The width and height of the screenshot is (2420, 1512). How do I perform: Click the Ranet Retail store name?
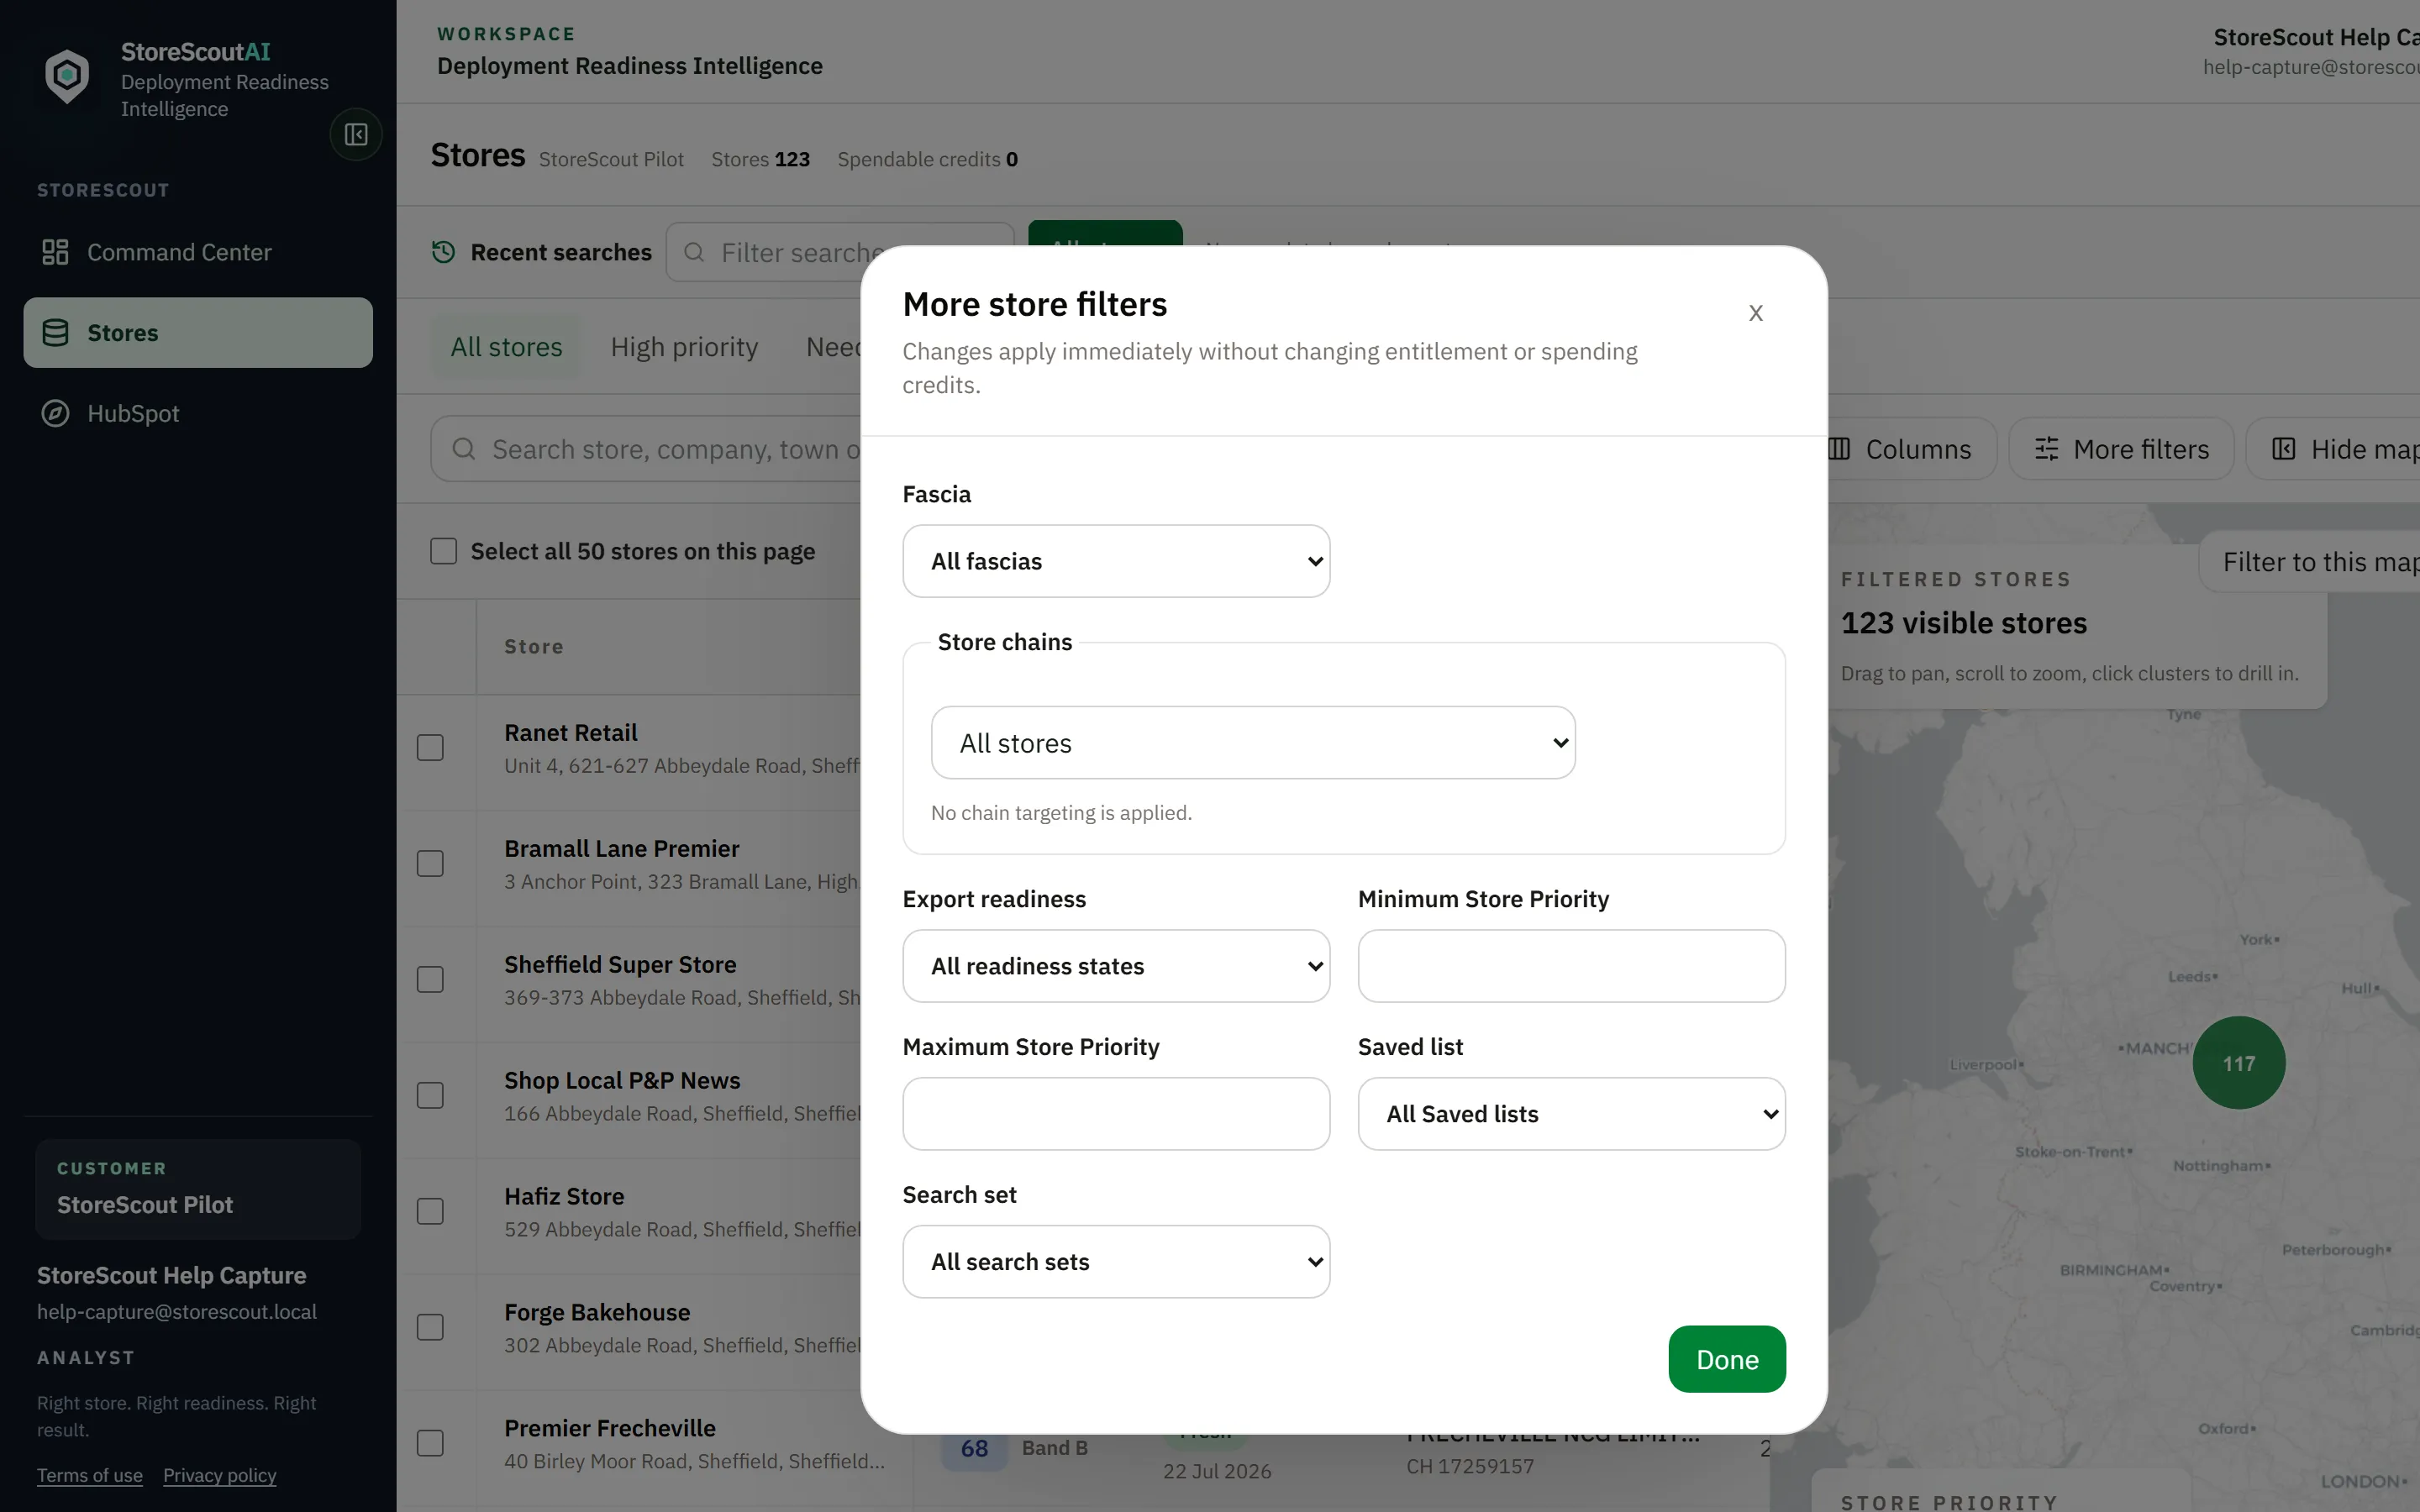pos(570,732)
